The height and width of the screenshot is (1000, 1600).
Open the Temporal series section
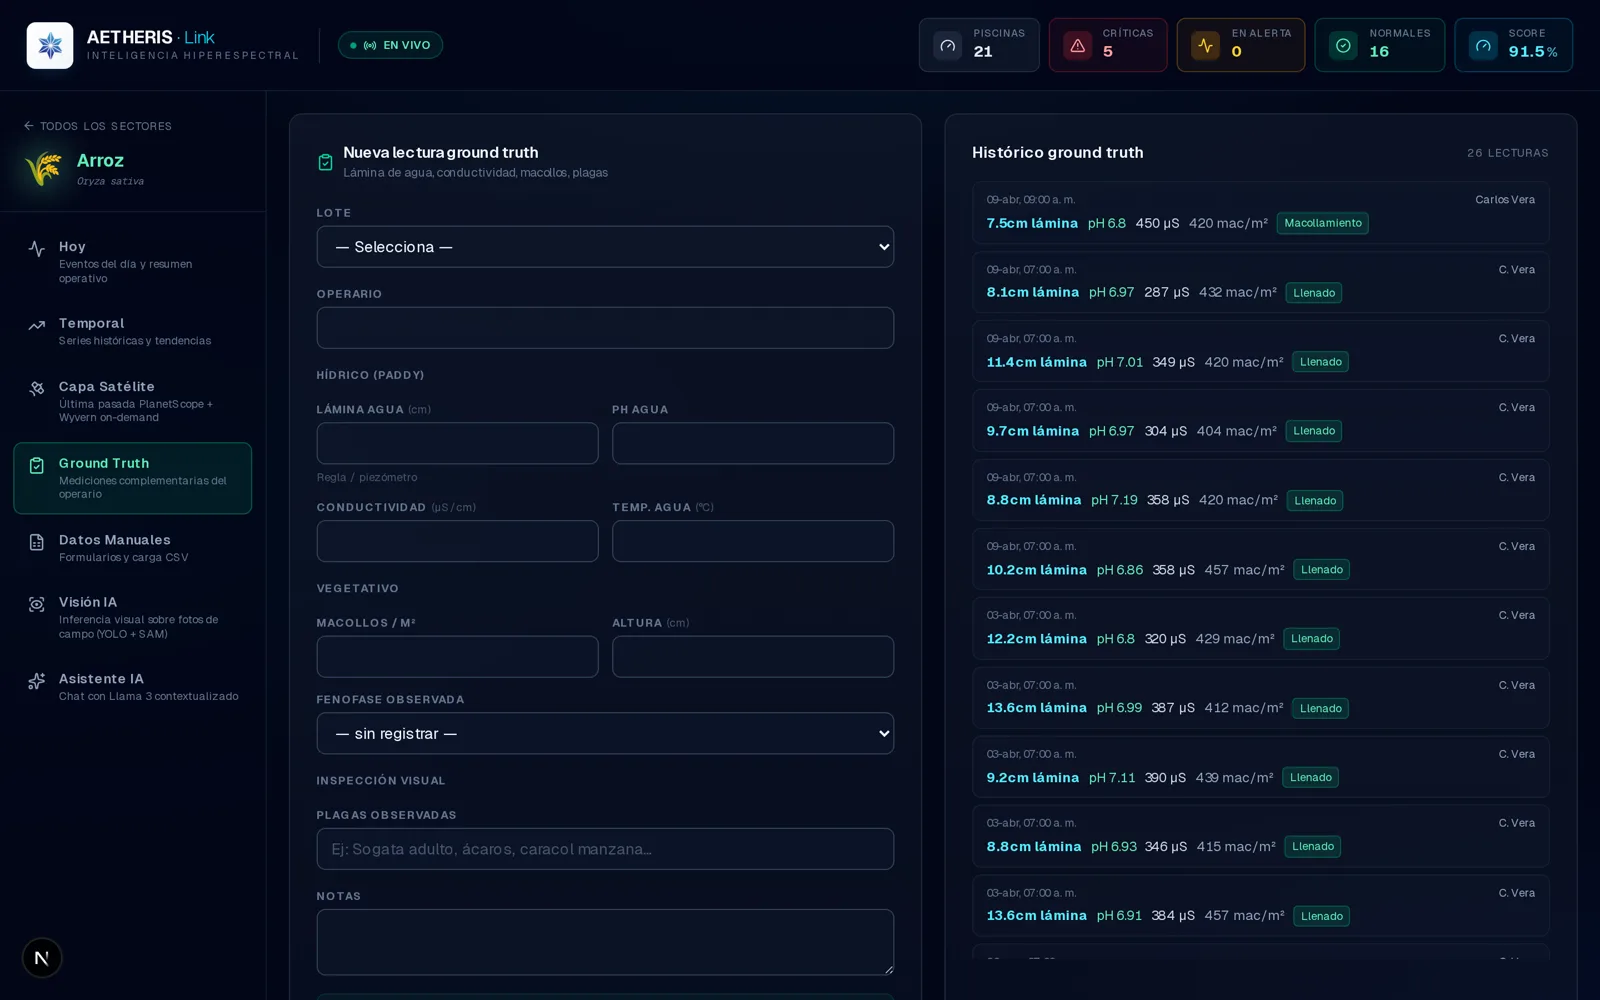tap(133, 331)
